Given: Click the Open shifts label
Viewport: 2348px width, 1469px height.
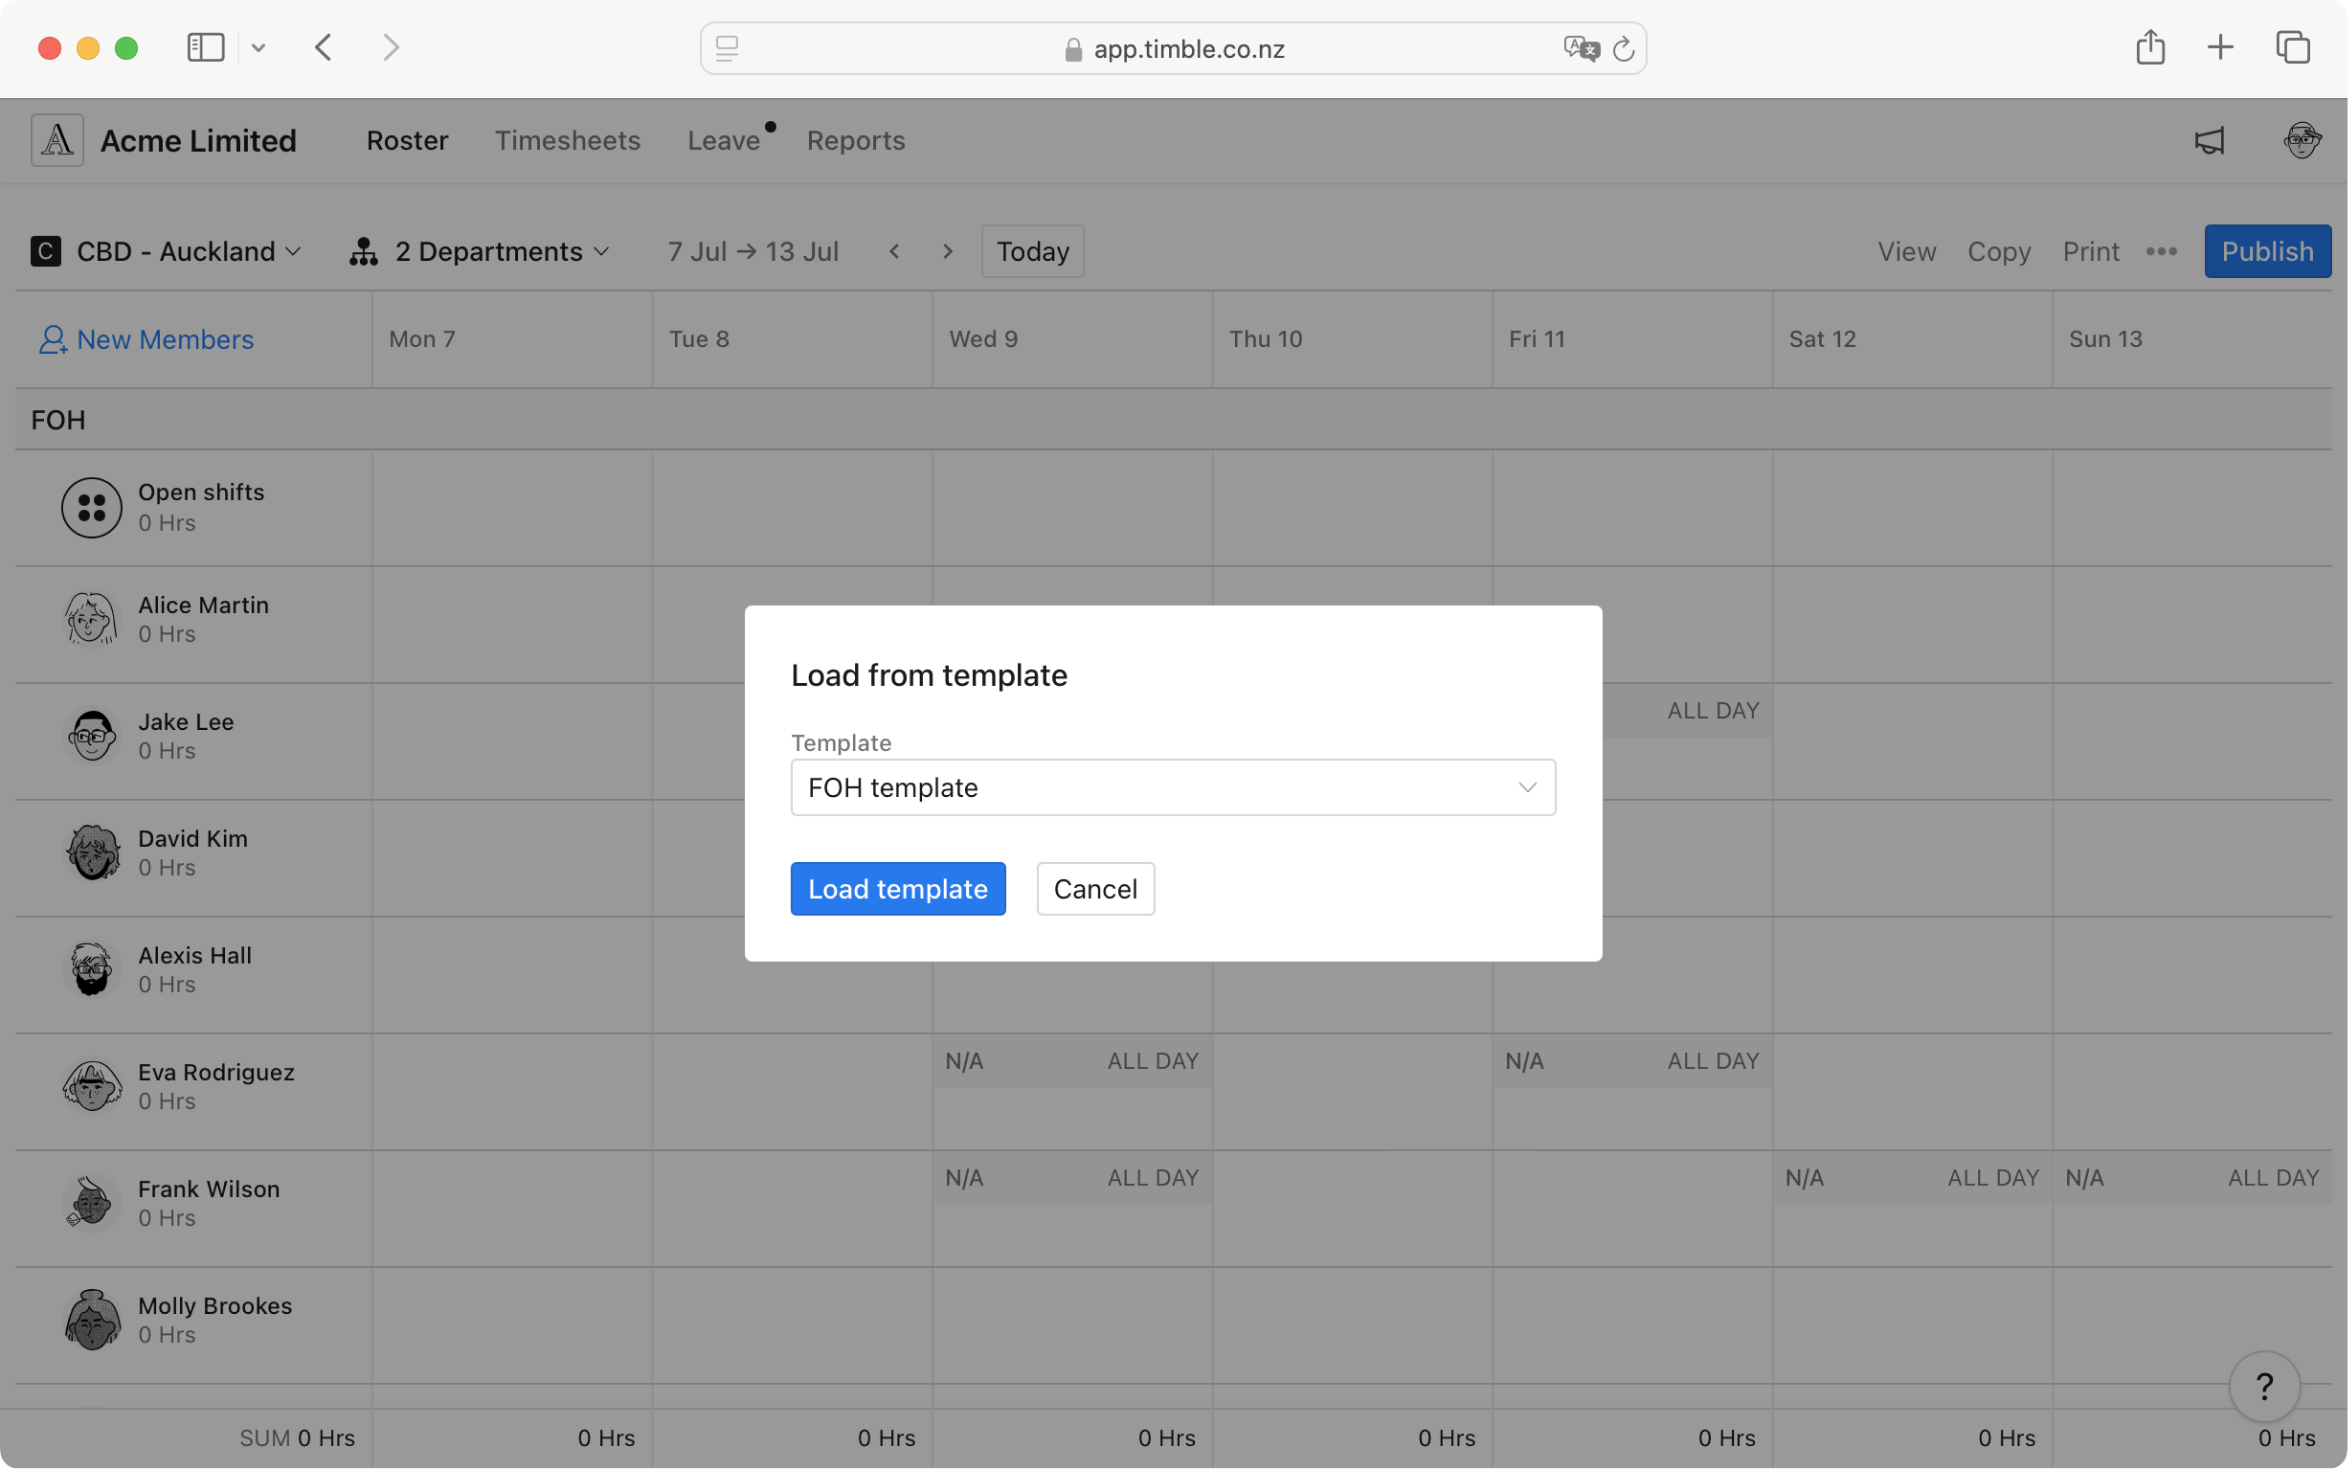Looking at the screenshot, I should [200, 491].
